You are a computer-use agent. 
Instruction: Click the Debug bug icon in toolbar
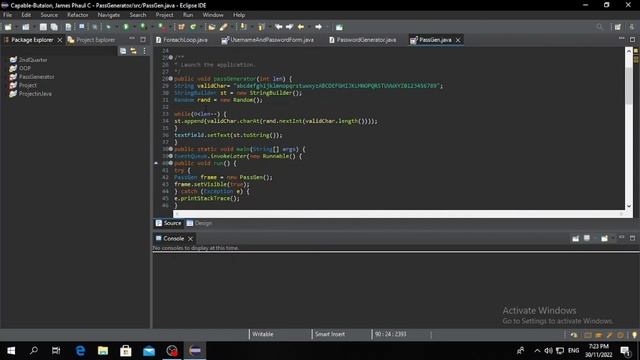(x=109, y=27)
